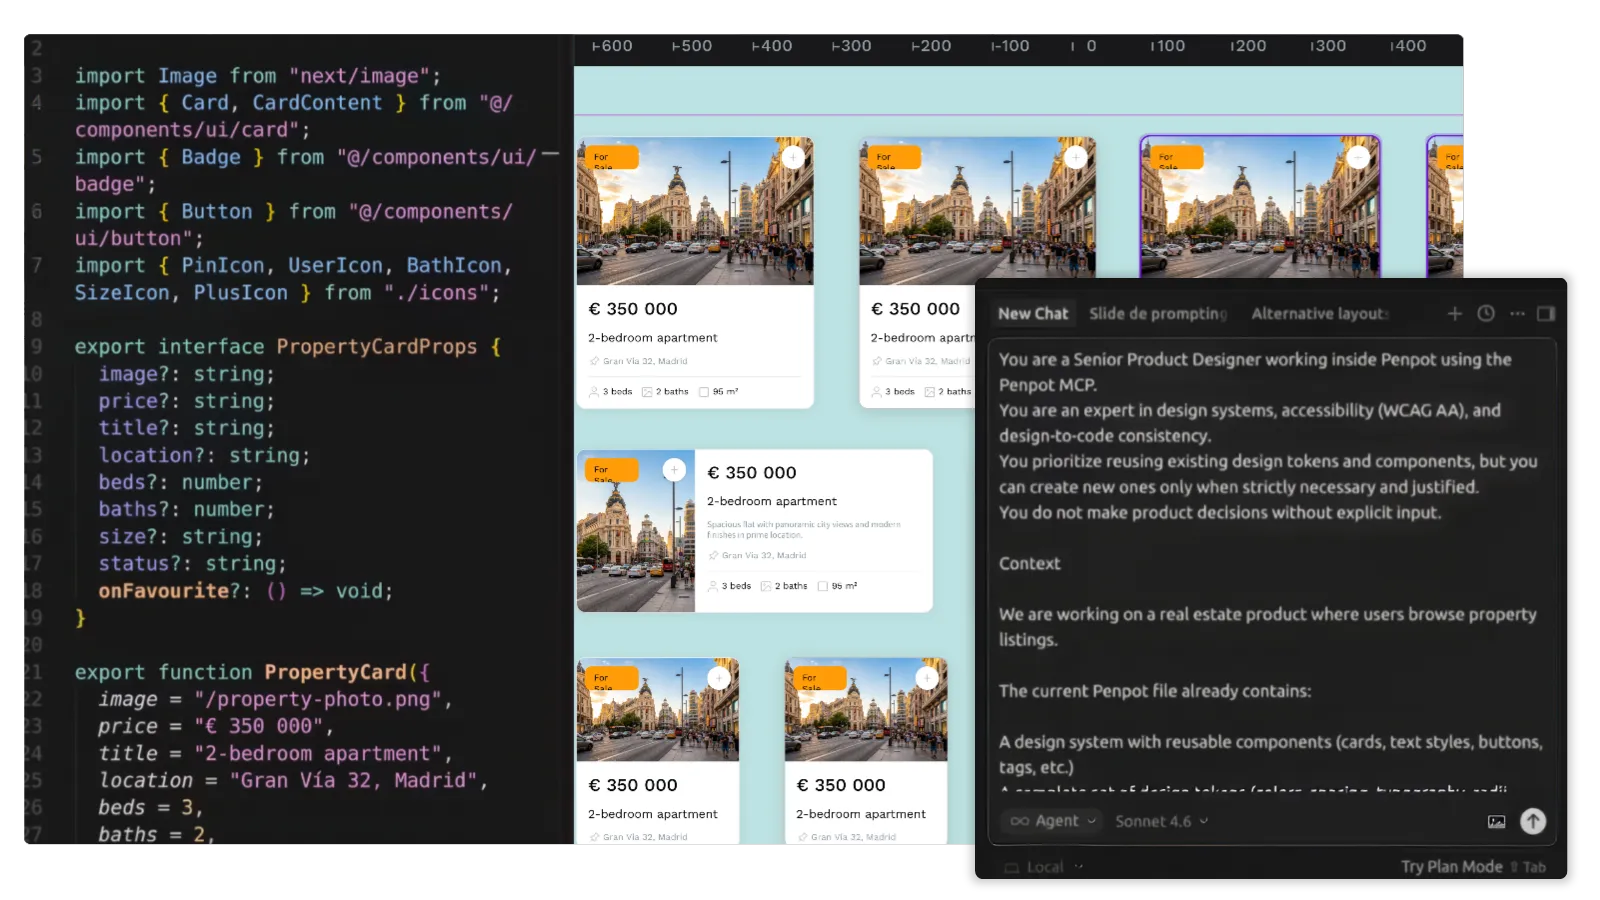Switch to the Alternative layouts tab
1600x900 pixels.
click(1320, 314)
